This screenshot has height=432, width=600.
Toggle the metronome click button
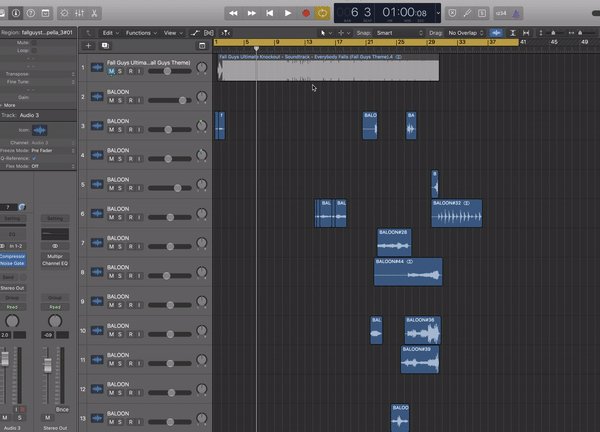pos(516,13)
